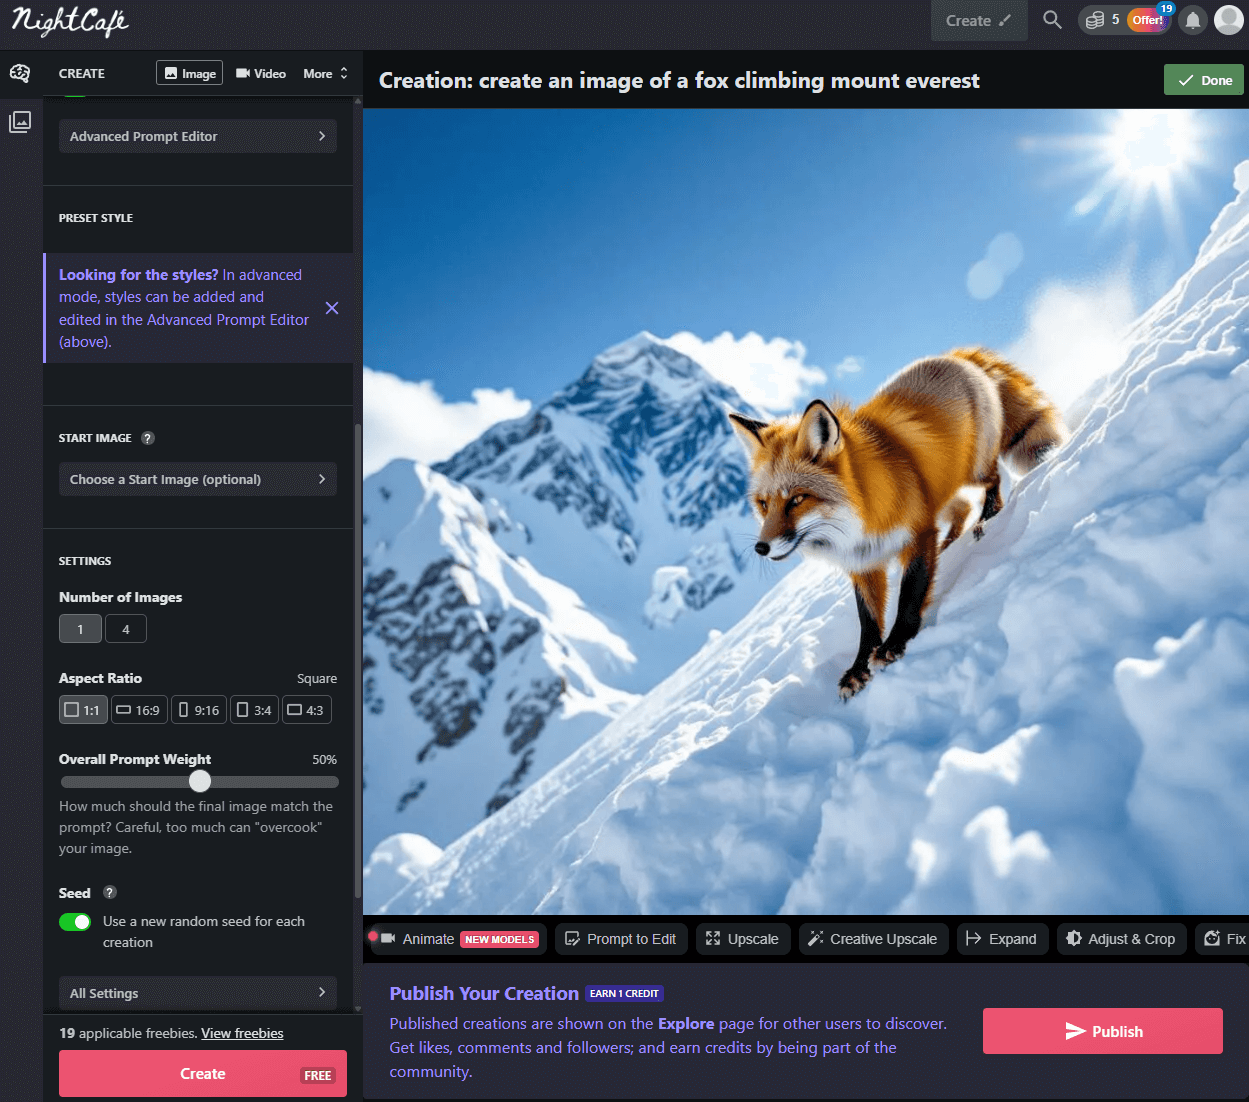
Task: Select the Upscale tool below the image
Action: (x=742, y=938)
